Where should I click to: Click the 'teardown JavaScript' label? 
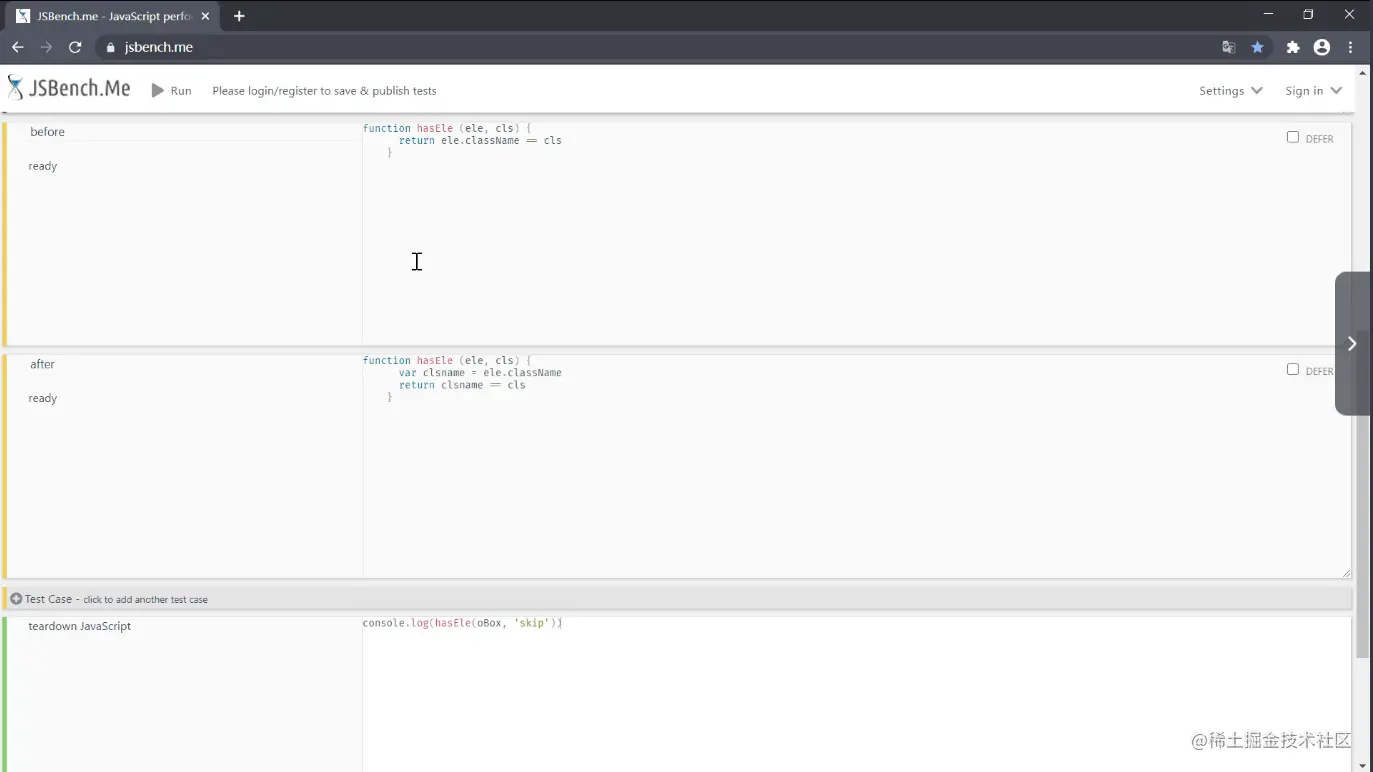pyautogui.click(x=80, y=626)
